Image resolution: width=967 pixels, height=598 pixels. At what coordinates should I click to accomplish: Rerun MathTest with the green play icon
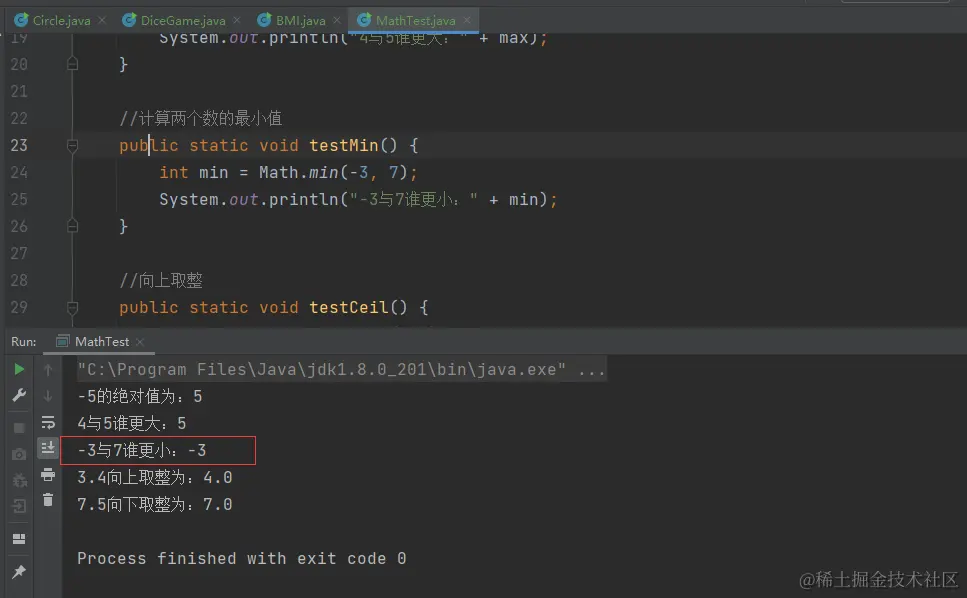pyautogui.click(x=19, y=369)
